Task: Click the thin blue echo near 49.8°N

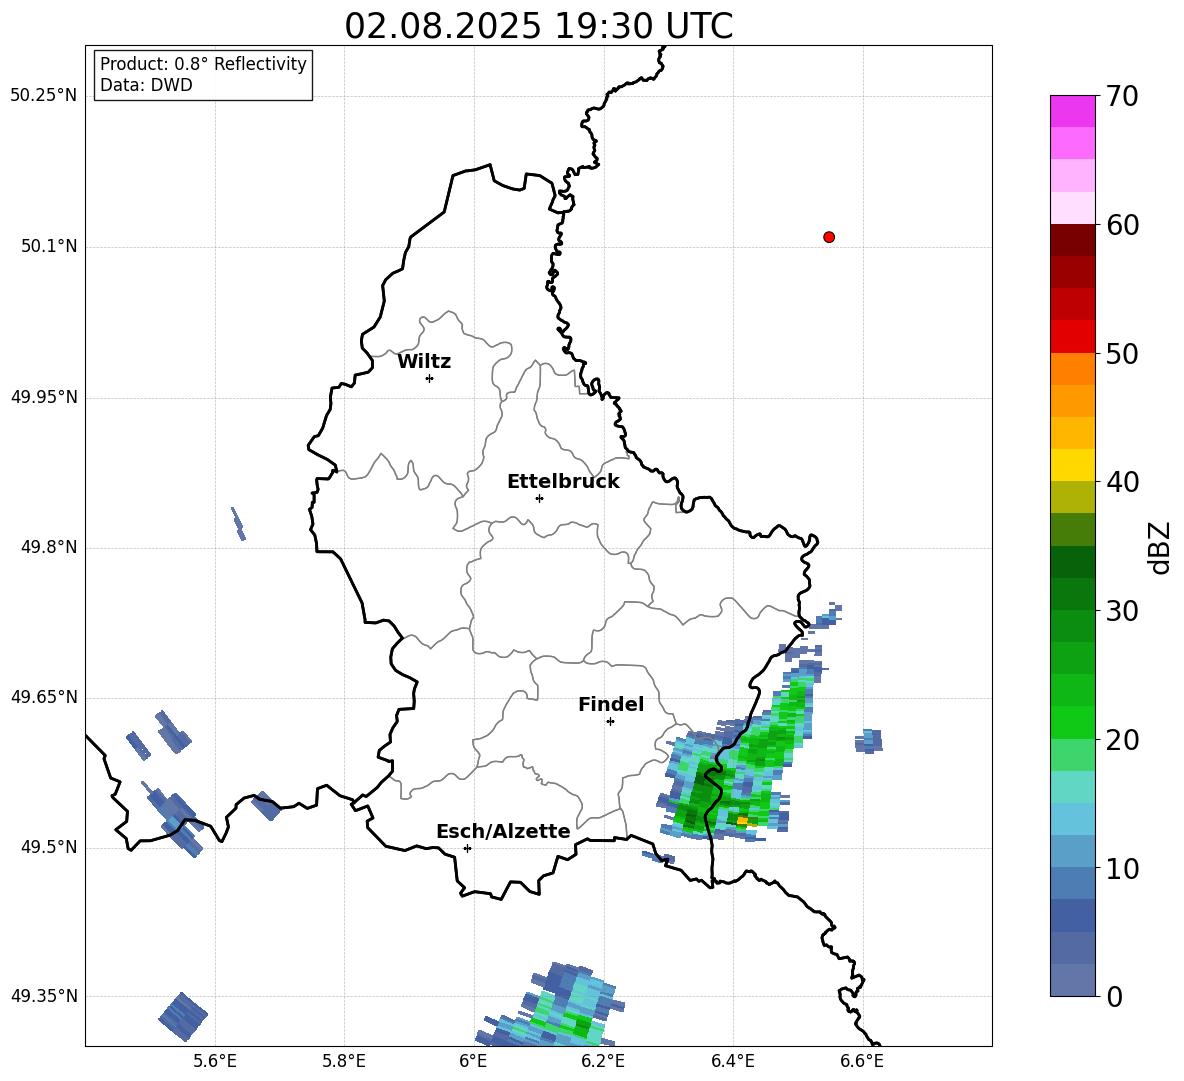Action: pyautogui.click(x=238, y=523)
